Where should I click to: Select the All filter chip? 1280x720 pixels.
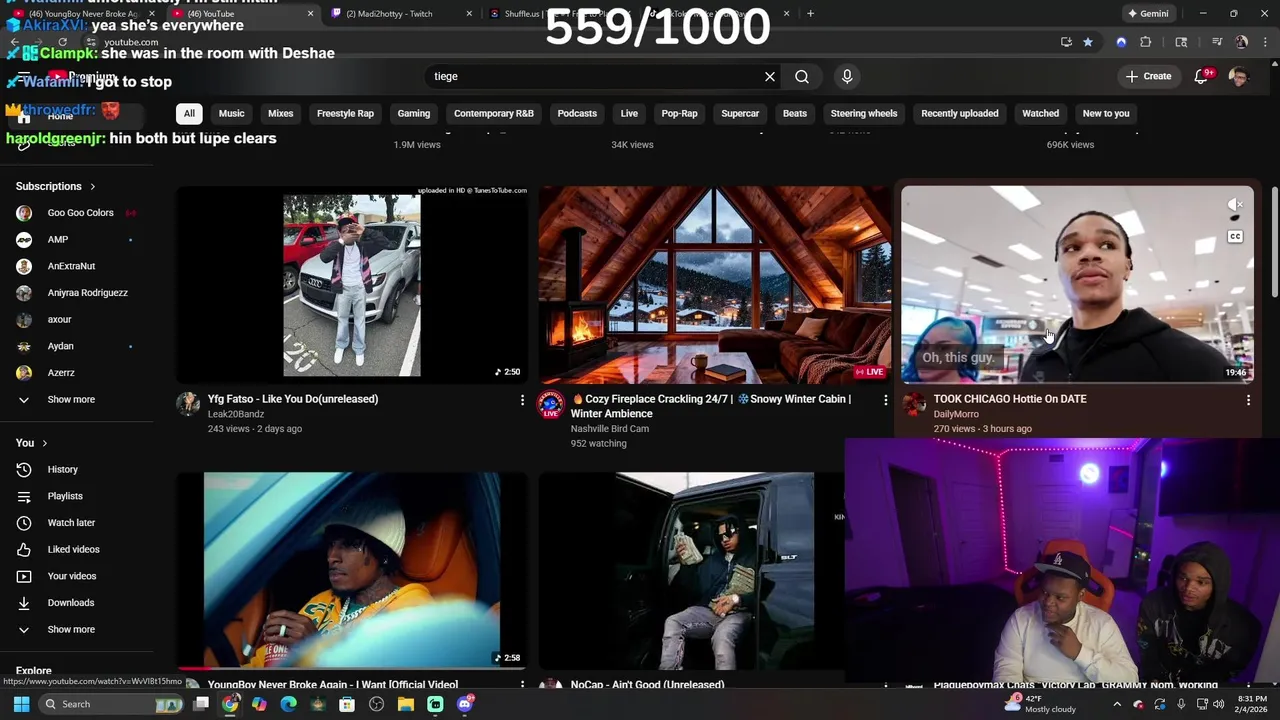[x=189, y=113]
